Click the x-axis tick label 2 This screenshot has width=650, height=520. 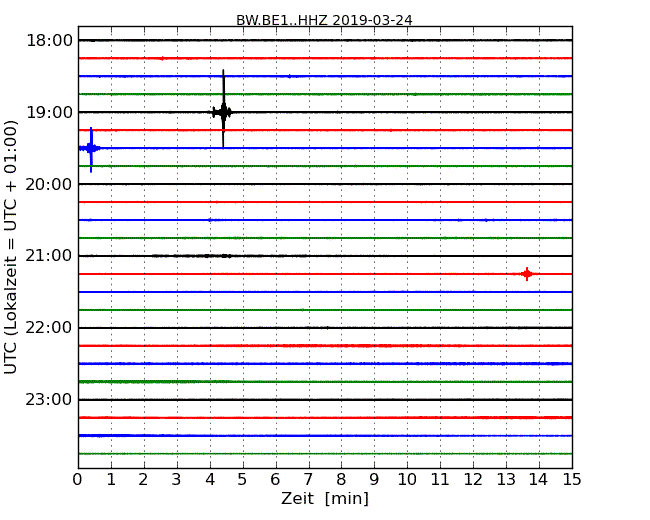pyautogui.click(x=143, y=480)
